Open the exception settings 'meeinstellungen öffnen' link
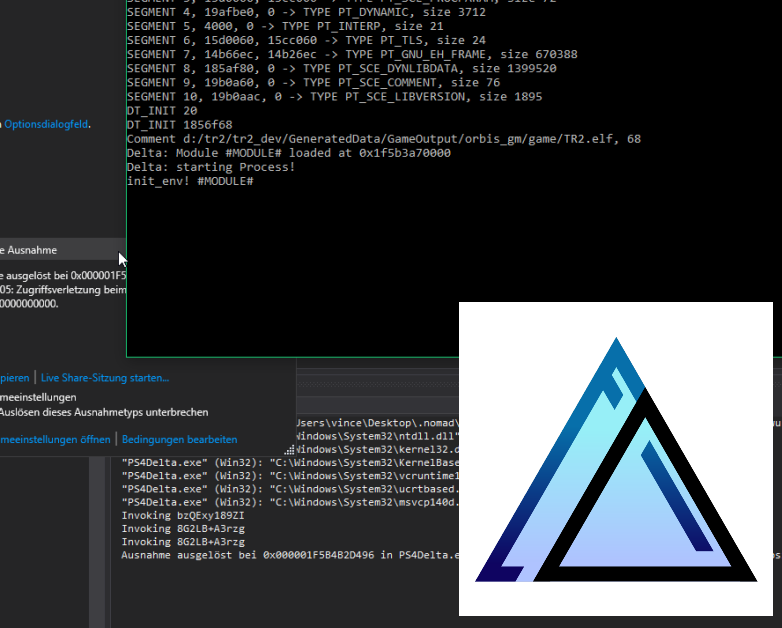Viewport: 782px width, 628px height. point(55,439)
